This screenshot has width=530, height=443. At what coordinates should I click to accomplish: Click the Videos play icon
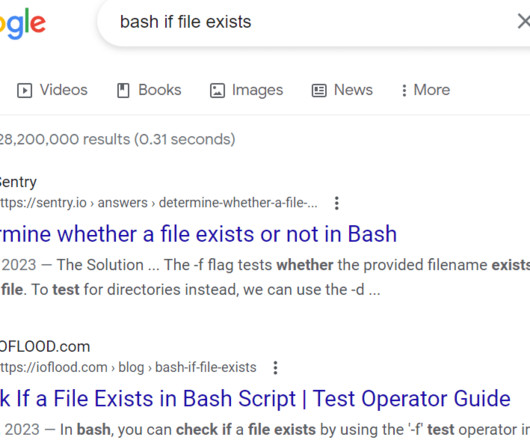click(25, 91)
